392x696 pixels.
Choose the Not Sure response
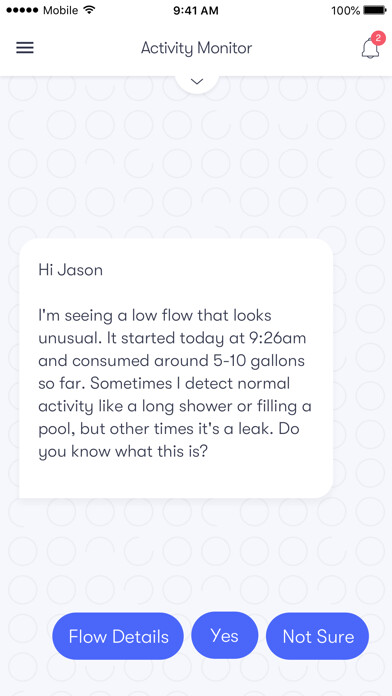click(317, 637)
